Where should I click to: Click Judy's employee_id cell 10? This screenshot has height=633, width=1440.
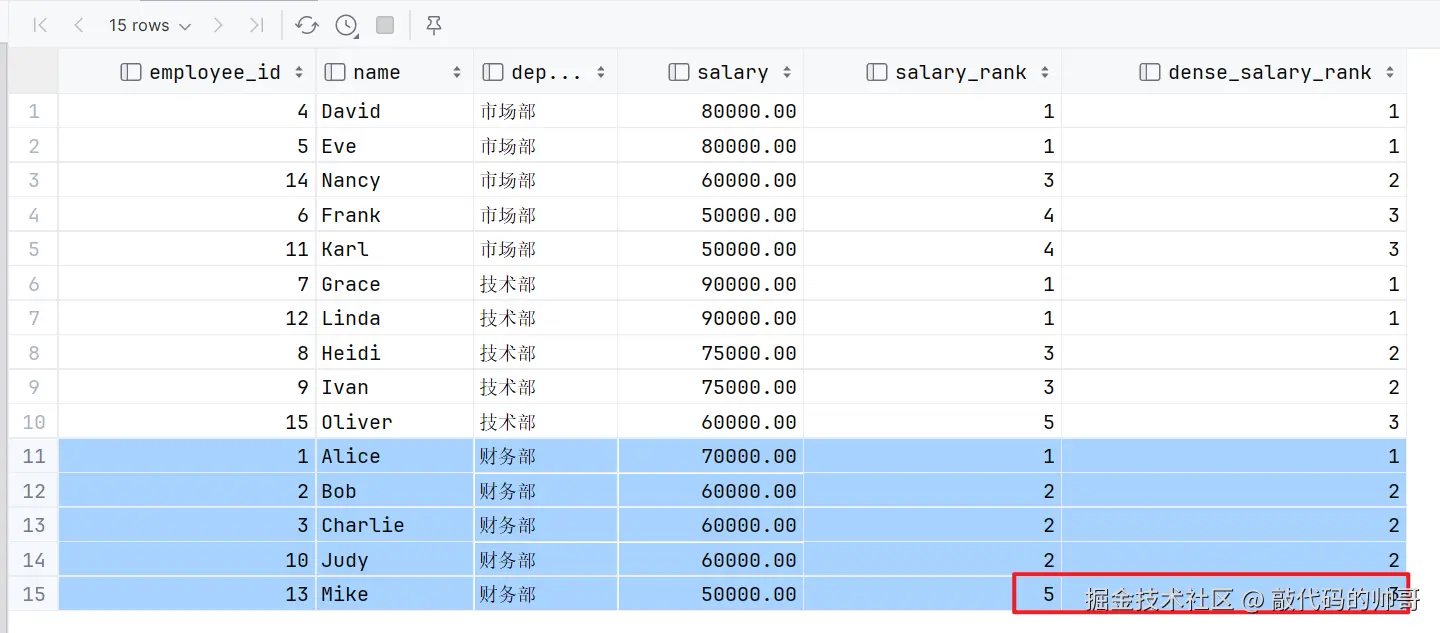coord(187,560)
